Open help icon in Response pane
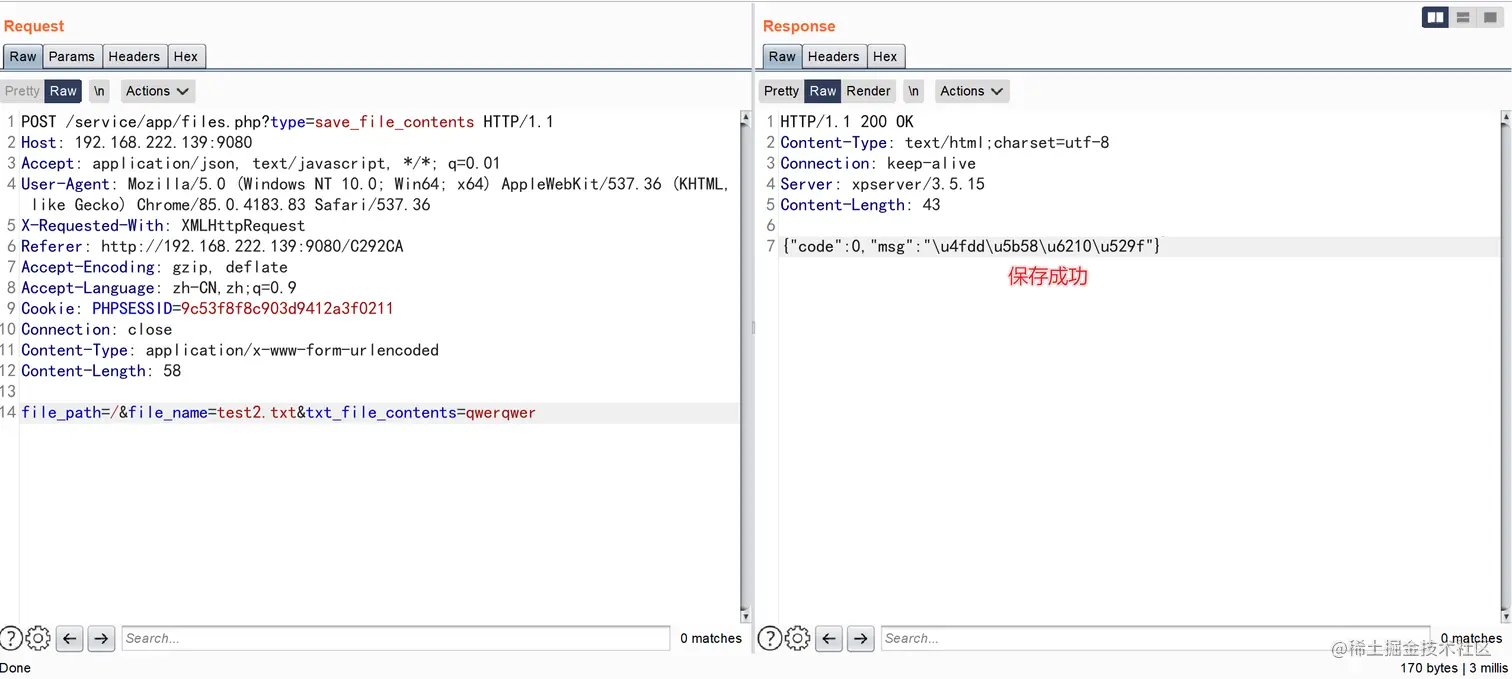This screenshot has height=679, width=1512. 769,638
